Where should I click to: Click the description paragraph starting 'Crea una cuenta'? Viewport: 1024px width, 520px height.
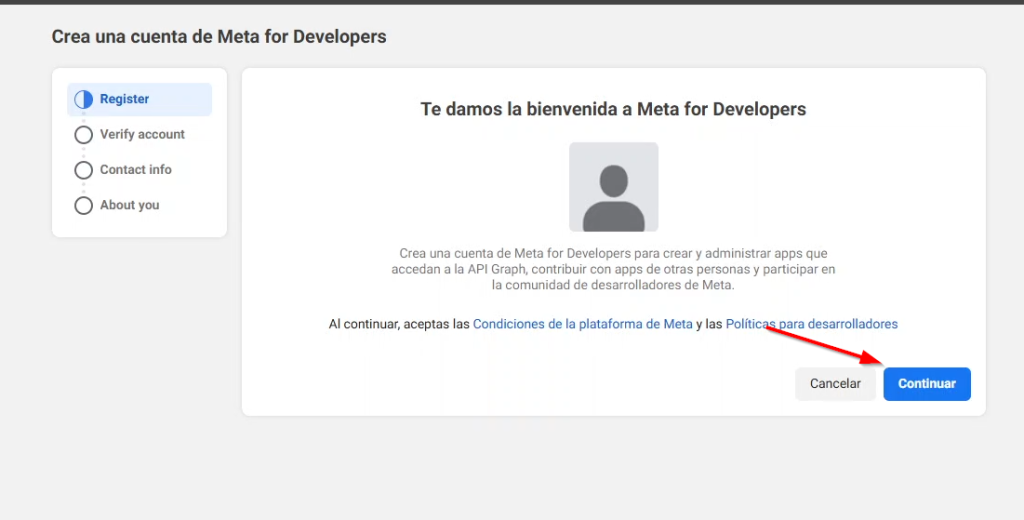(x=613, y=269)
